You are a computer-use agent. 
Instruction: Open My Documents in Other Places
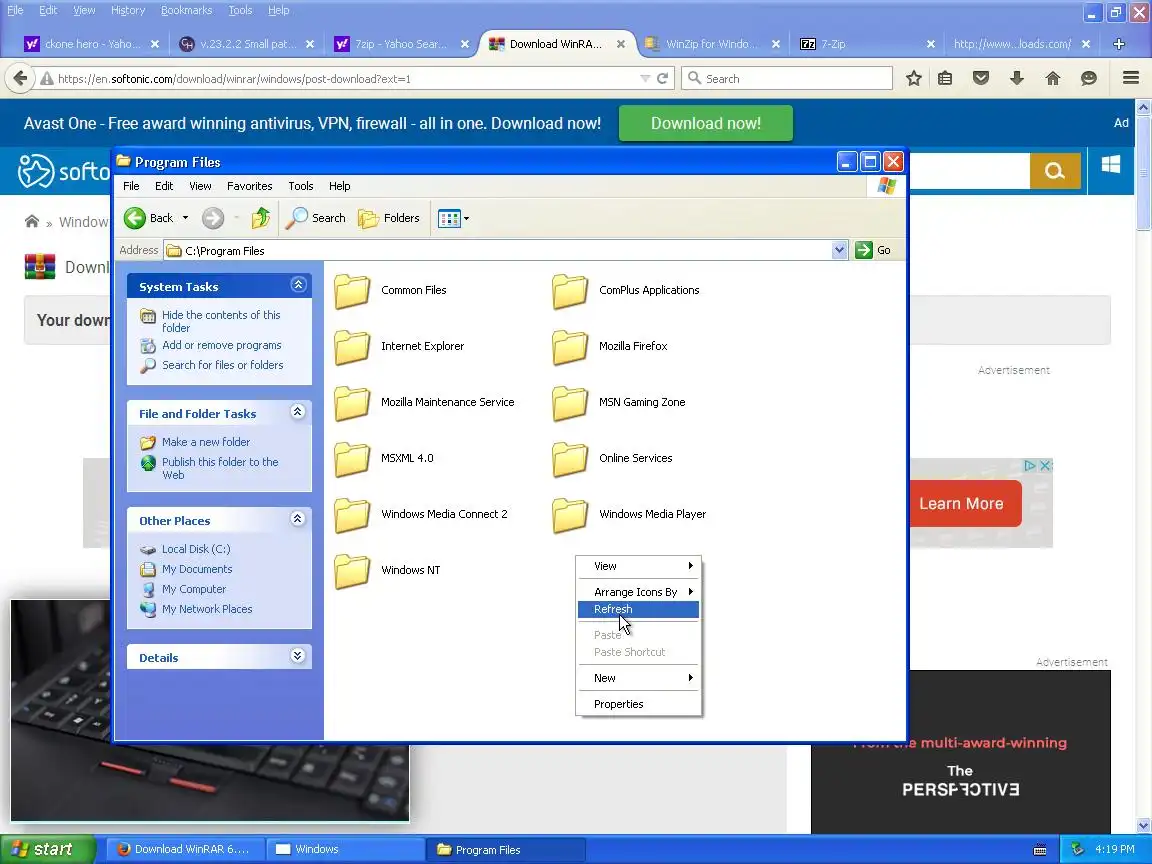pyautogui.click(x=197, y=569)
